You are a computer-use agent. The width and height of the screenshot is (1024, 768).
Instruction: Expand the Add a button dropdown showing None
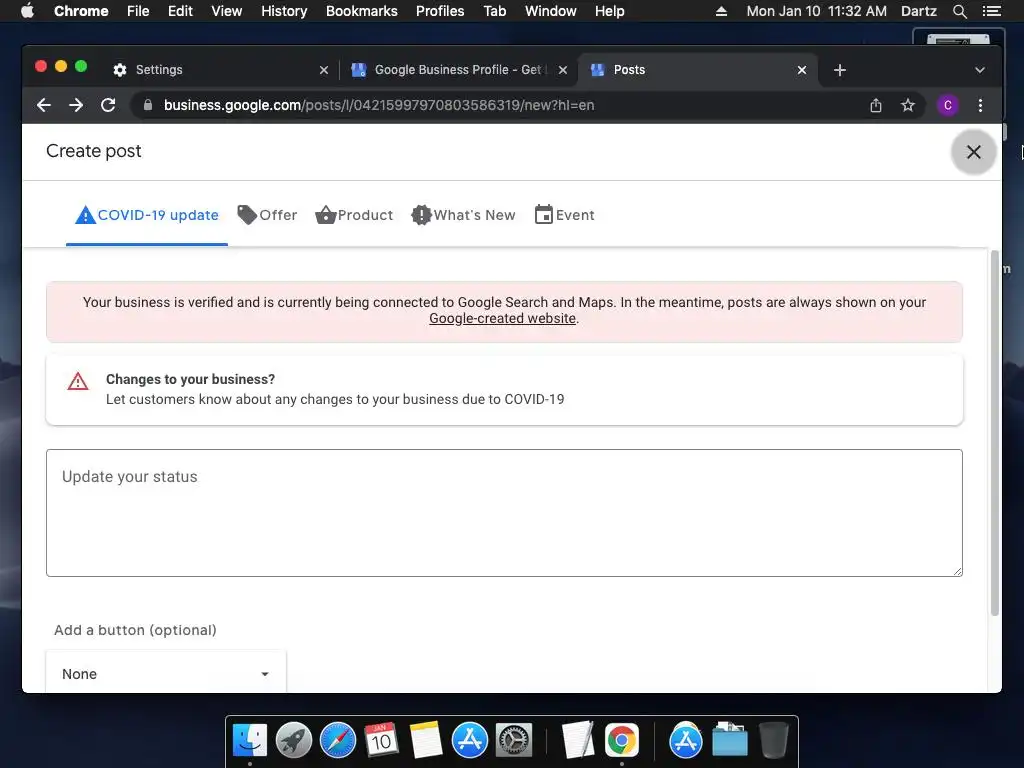(x=166, y=673)
